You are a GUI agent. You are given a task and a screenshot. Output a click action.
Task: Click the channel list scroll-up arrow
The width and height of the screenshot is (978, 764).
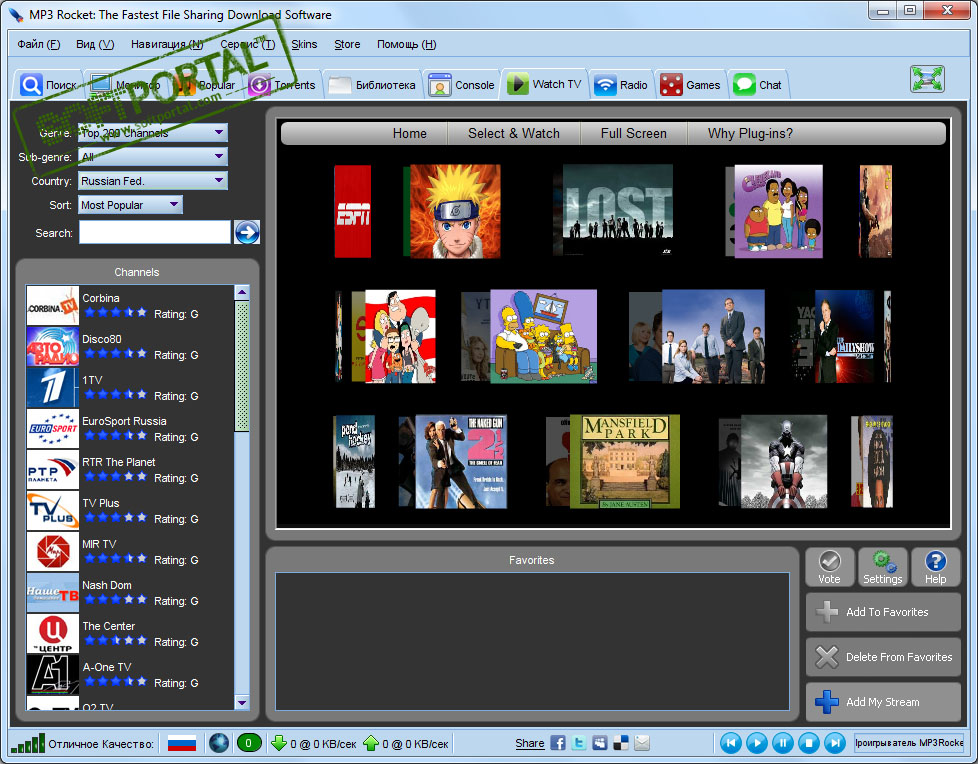(242, 292)
